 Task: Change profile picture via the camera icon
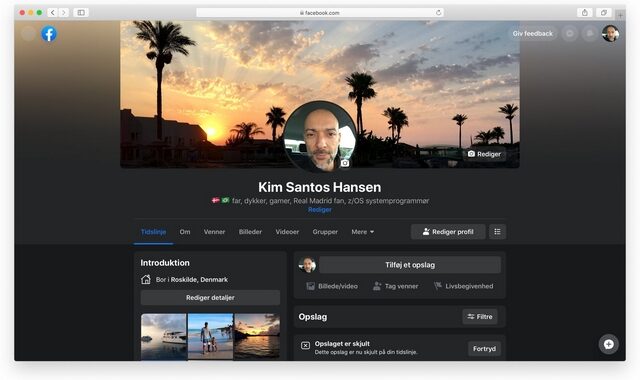click(345, 163)
